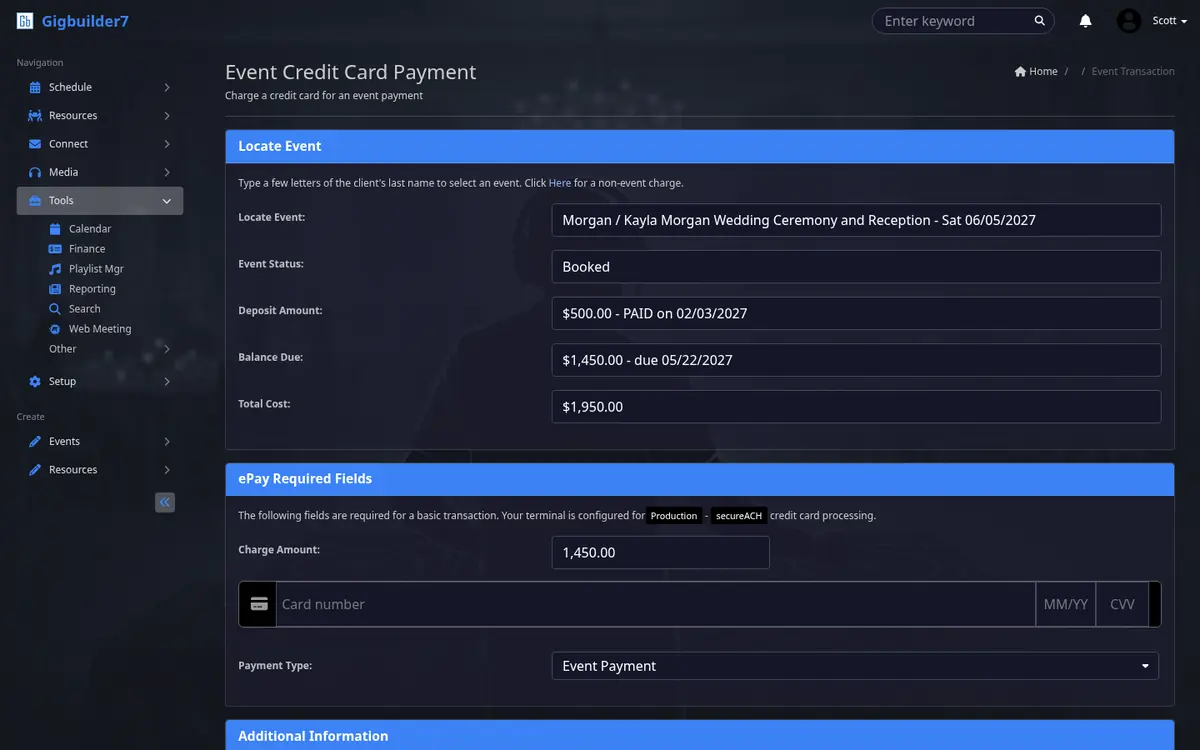Click the Gigbuilder7 brand name link
This screenshot has width=1200, height=750.
pyautogui.click(x=85, y=21)
